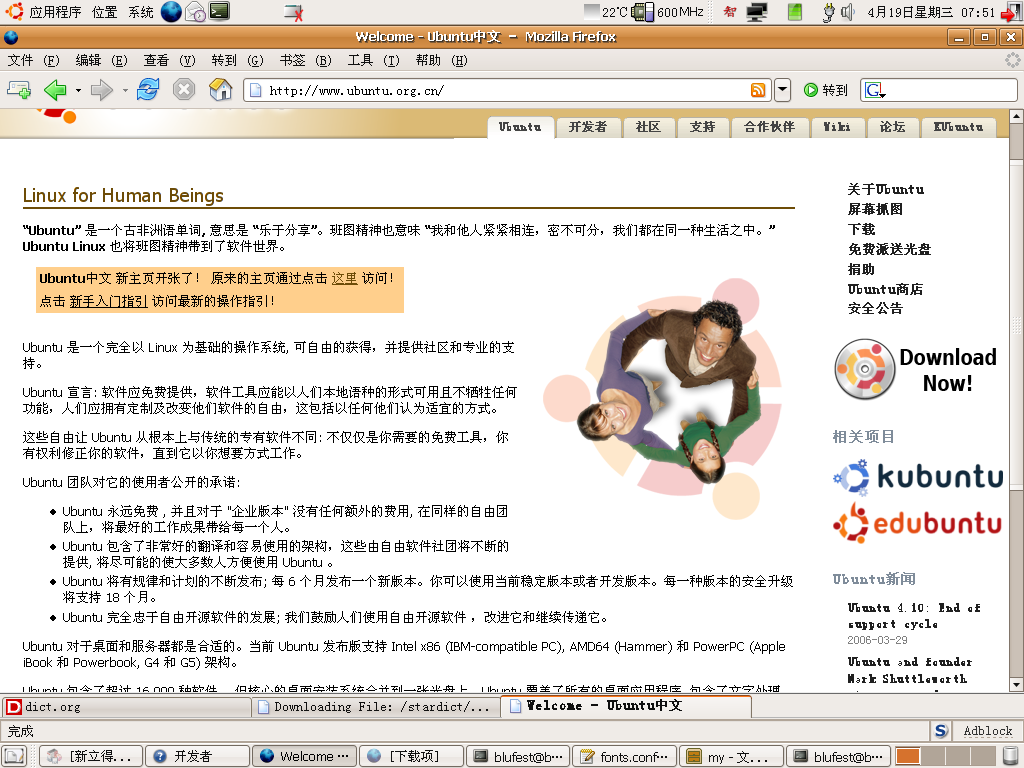Screen dimensions: 1024x768
Task: Open the 文件 (F) menu
Action: point(33,61)
